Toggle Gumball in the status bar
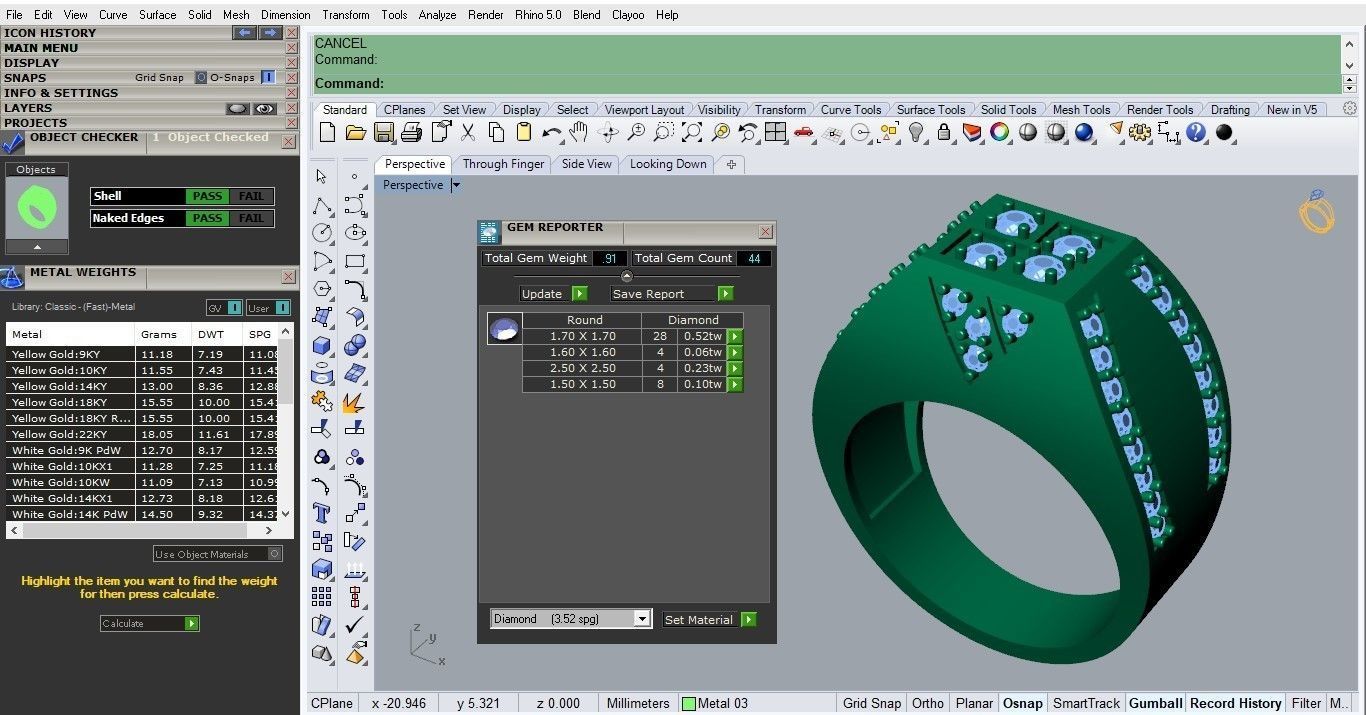The height and width of the screenshot is (715, 1366). click(x=1155, y=703)
